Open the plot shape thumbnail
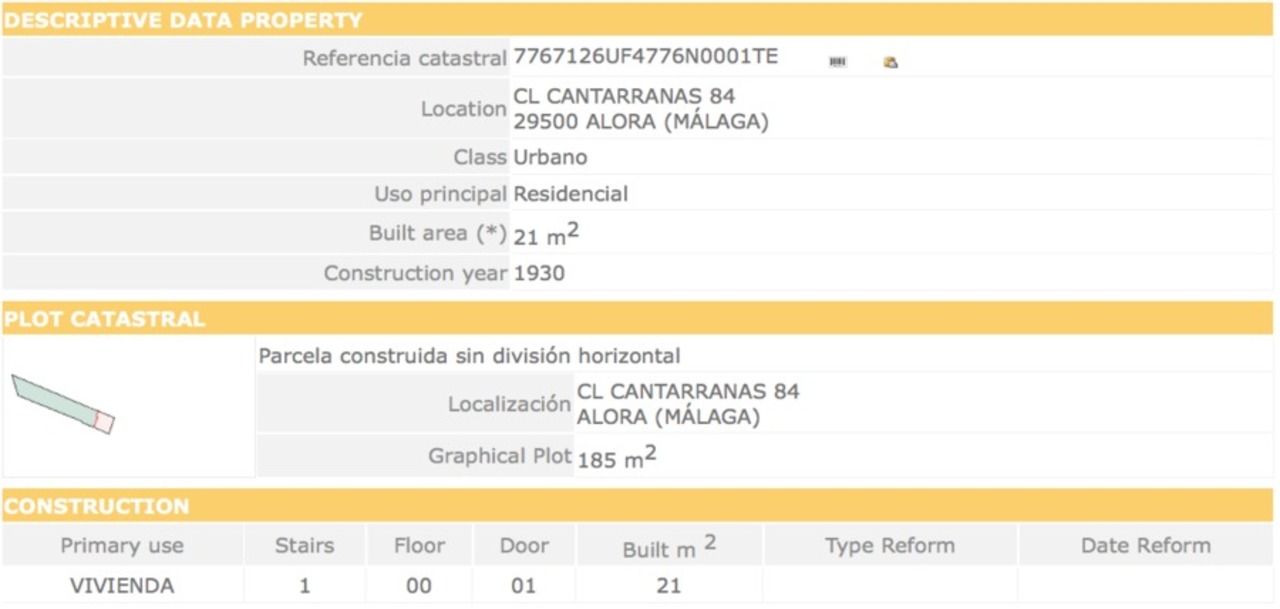Screen dimensions: 1280x609 [x=63, y=403]
